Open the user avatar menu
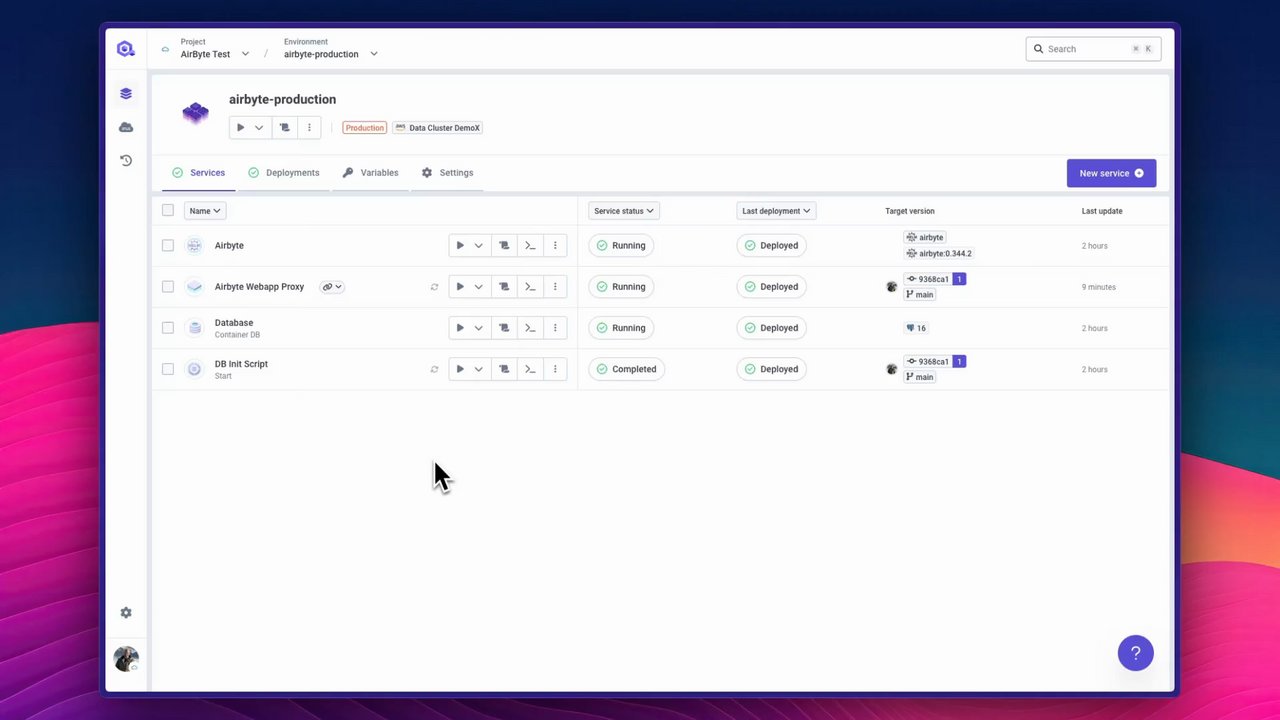Image resolution: width=1280 pixels, height=720 pixels. [126, 659]
